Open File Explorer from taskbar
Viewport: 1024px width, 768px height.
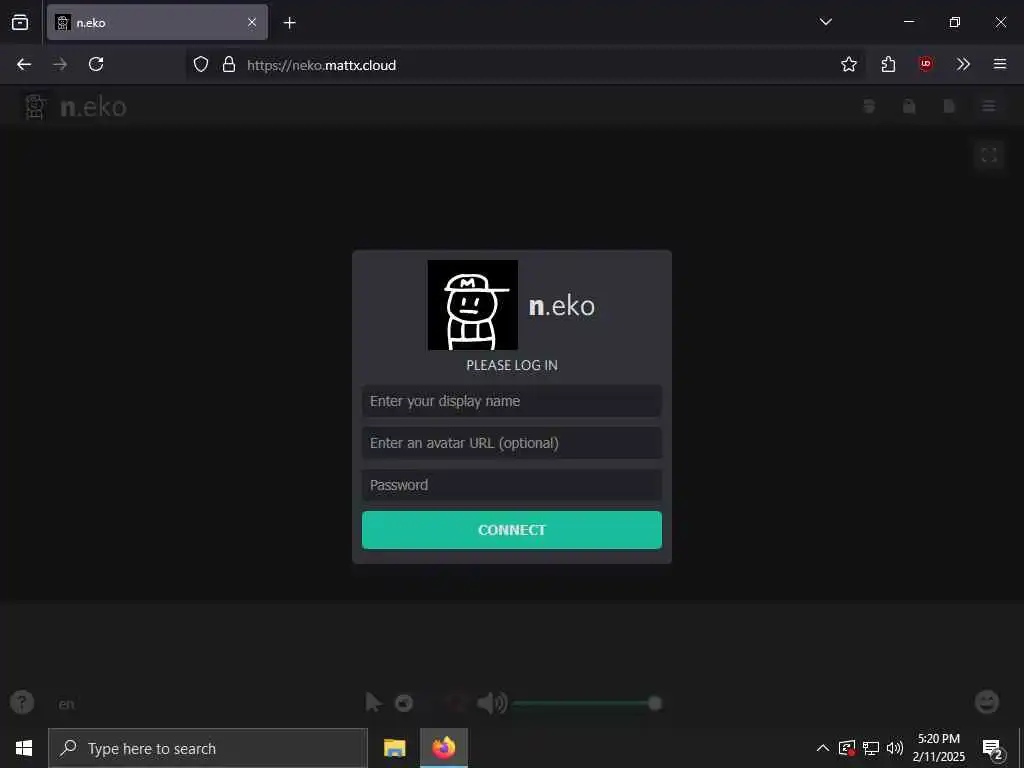(x=394, y=748)
